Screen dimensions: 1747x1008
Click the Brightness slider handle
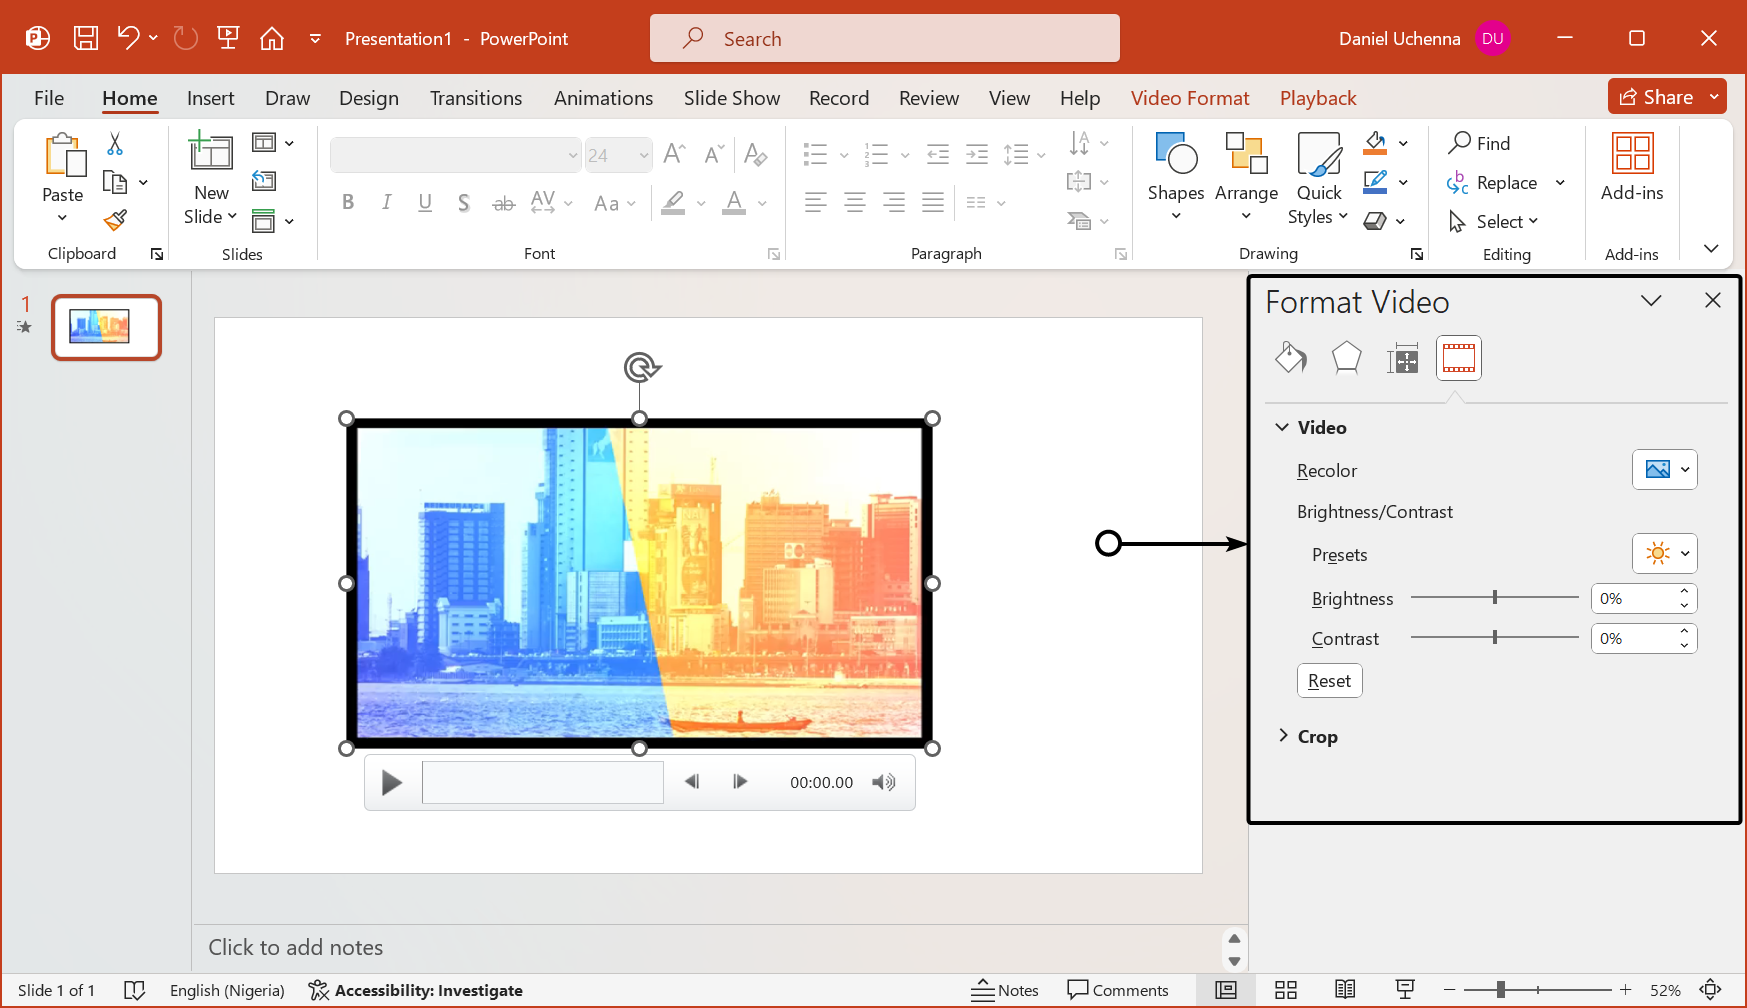pyautogui.click(x=1495, y=598)
